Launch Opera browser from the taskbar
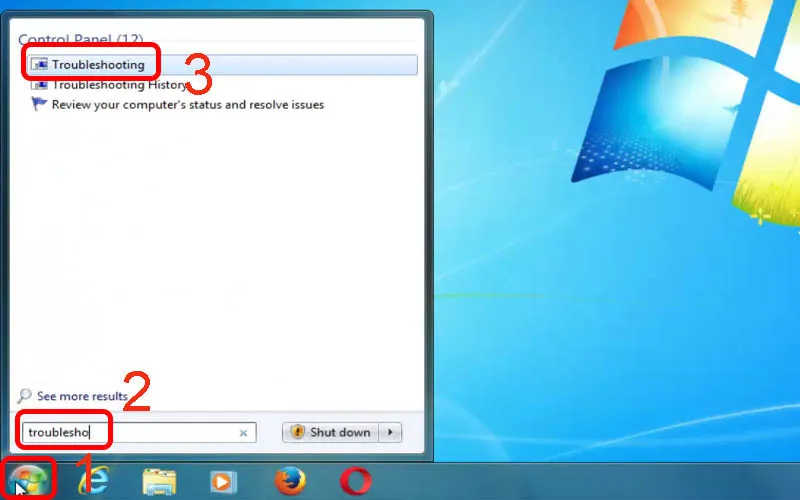Image resolution: width=800 pixels, height=500 pixels. pos(354,482)
